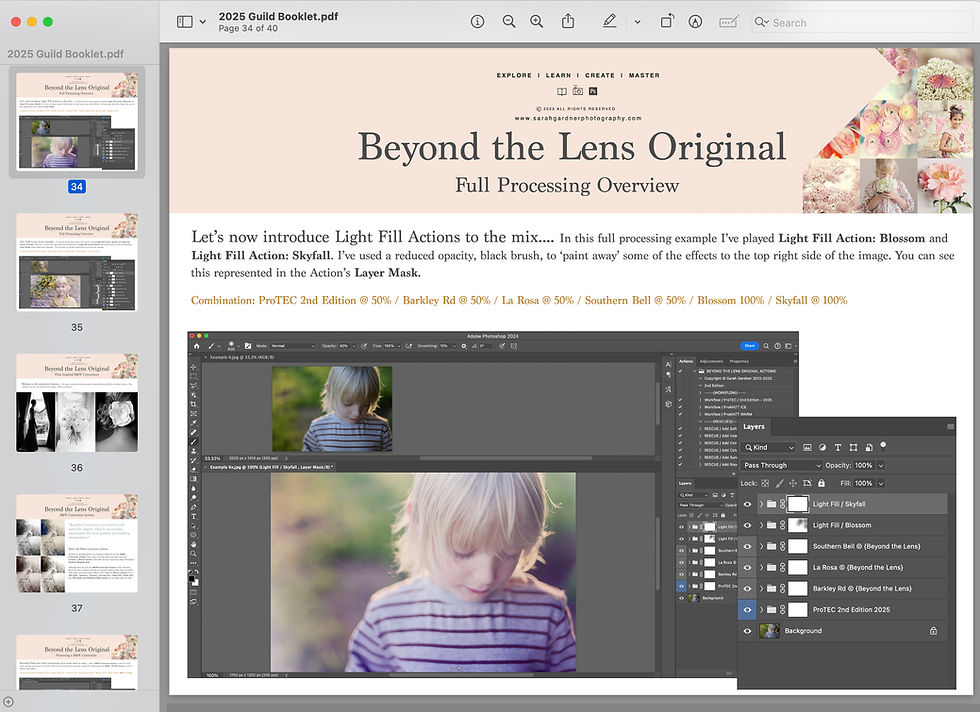This screenshot has width=980, height=712.
Task: Open the sidebar view options chevron
Action: (x=202, y=22)
